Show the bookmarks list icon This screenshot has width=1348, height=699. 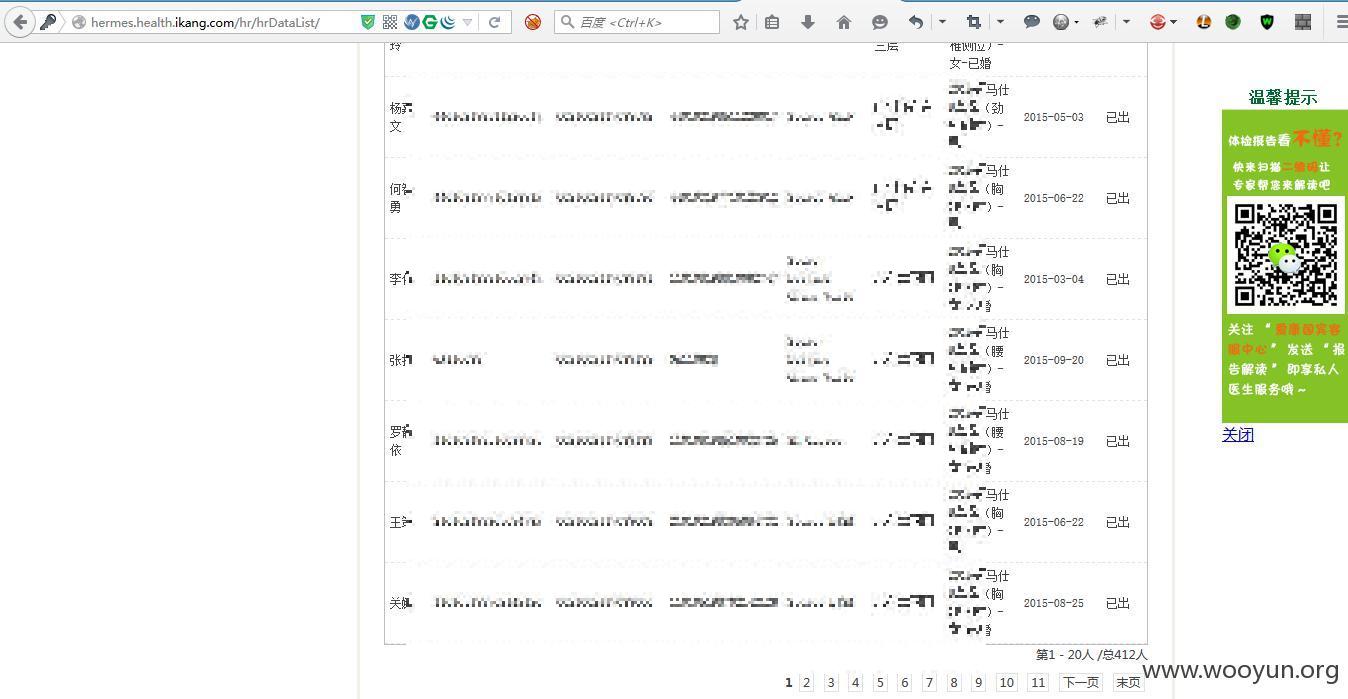pos(772,21)
